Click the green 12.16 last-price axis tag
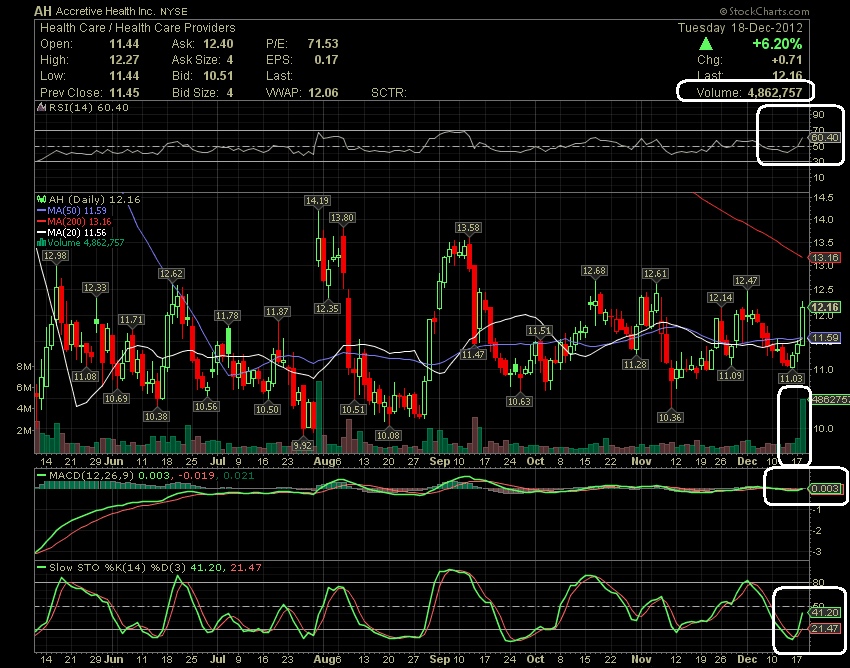This screenshot has width=850, height=668. tap(825, 307)
